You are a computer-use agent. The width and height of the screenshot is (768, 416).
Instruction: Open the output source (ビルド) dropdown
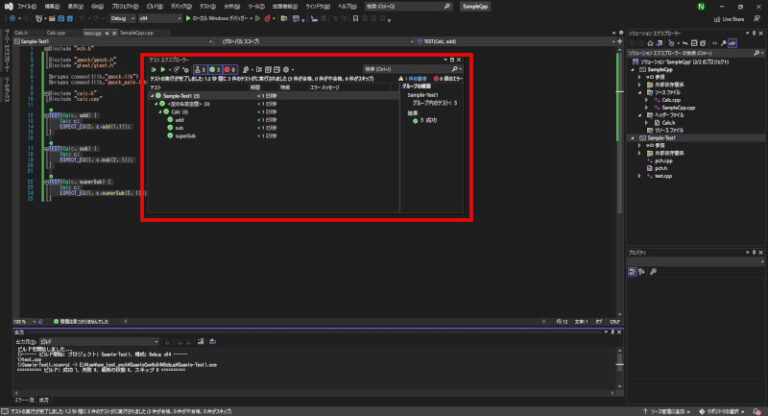tap(99, 342)
